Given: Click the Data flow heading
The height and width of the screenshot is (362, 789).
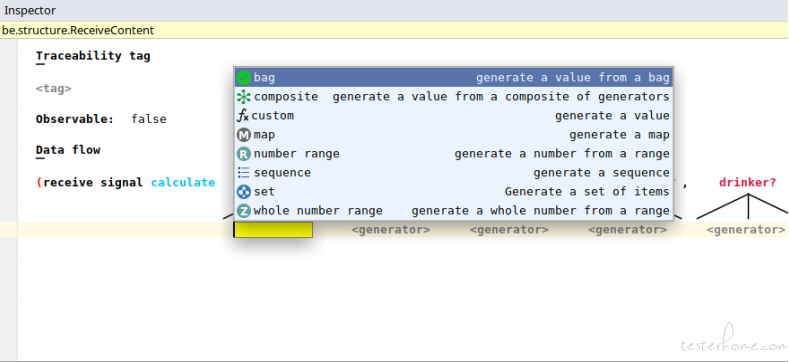Looking at the screenshot, I should pos(68,150).
